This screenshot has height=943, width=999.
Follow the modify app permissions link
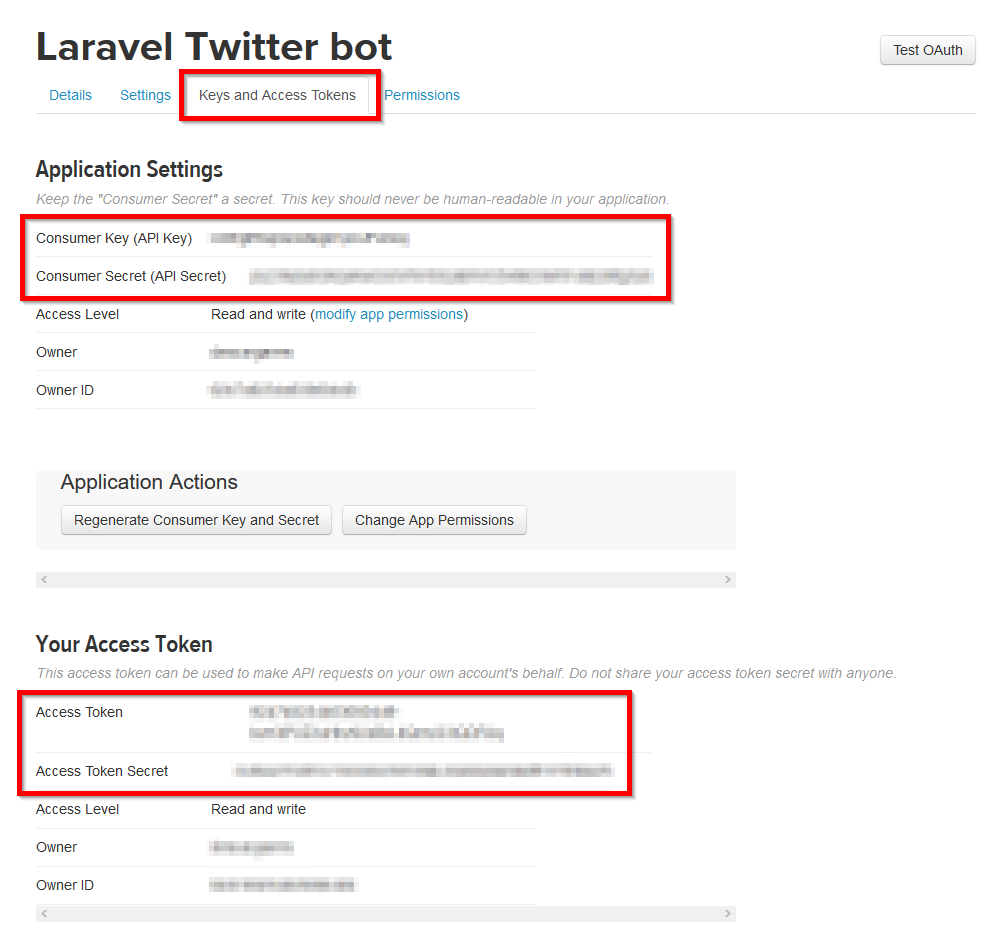pos(389,314)
